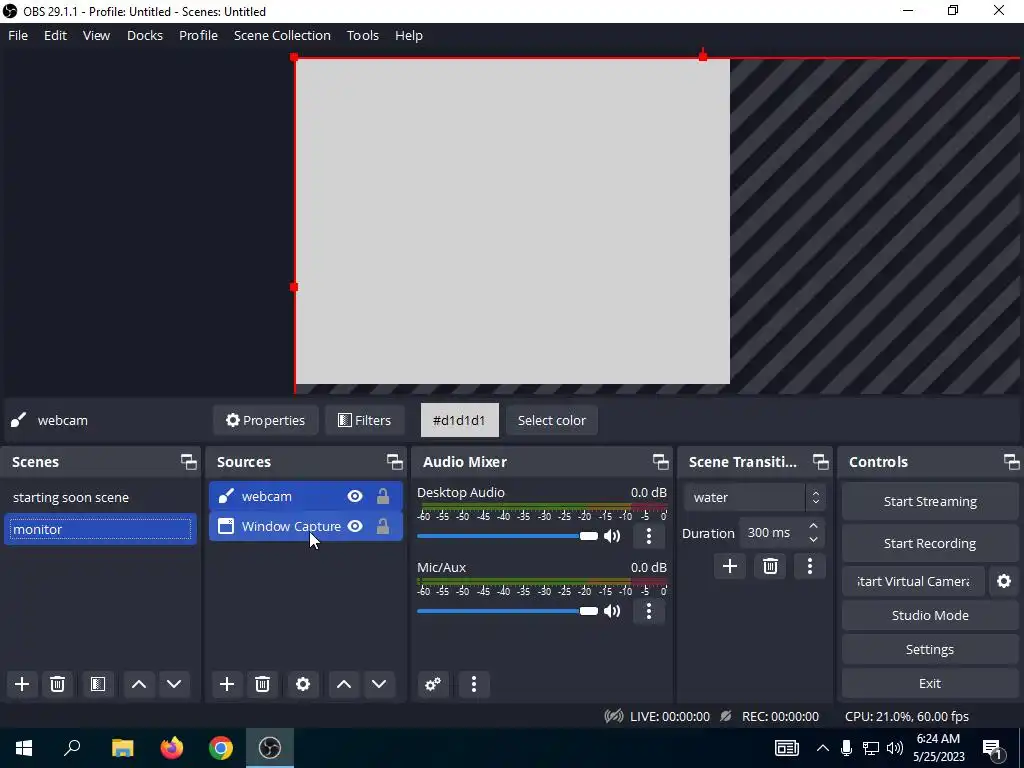The width and height of the screenshot is (1024, 768).
Task: Open transition properties three-dot menu
Action: [x=810, y=566]
